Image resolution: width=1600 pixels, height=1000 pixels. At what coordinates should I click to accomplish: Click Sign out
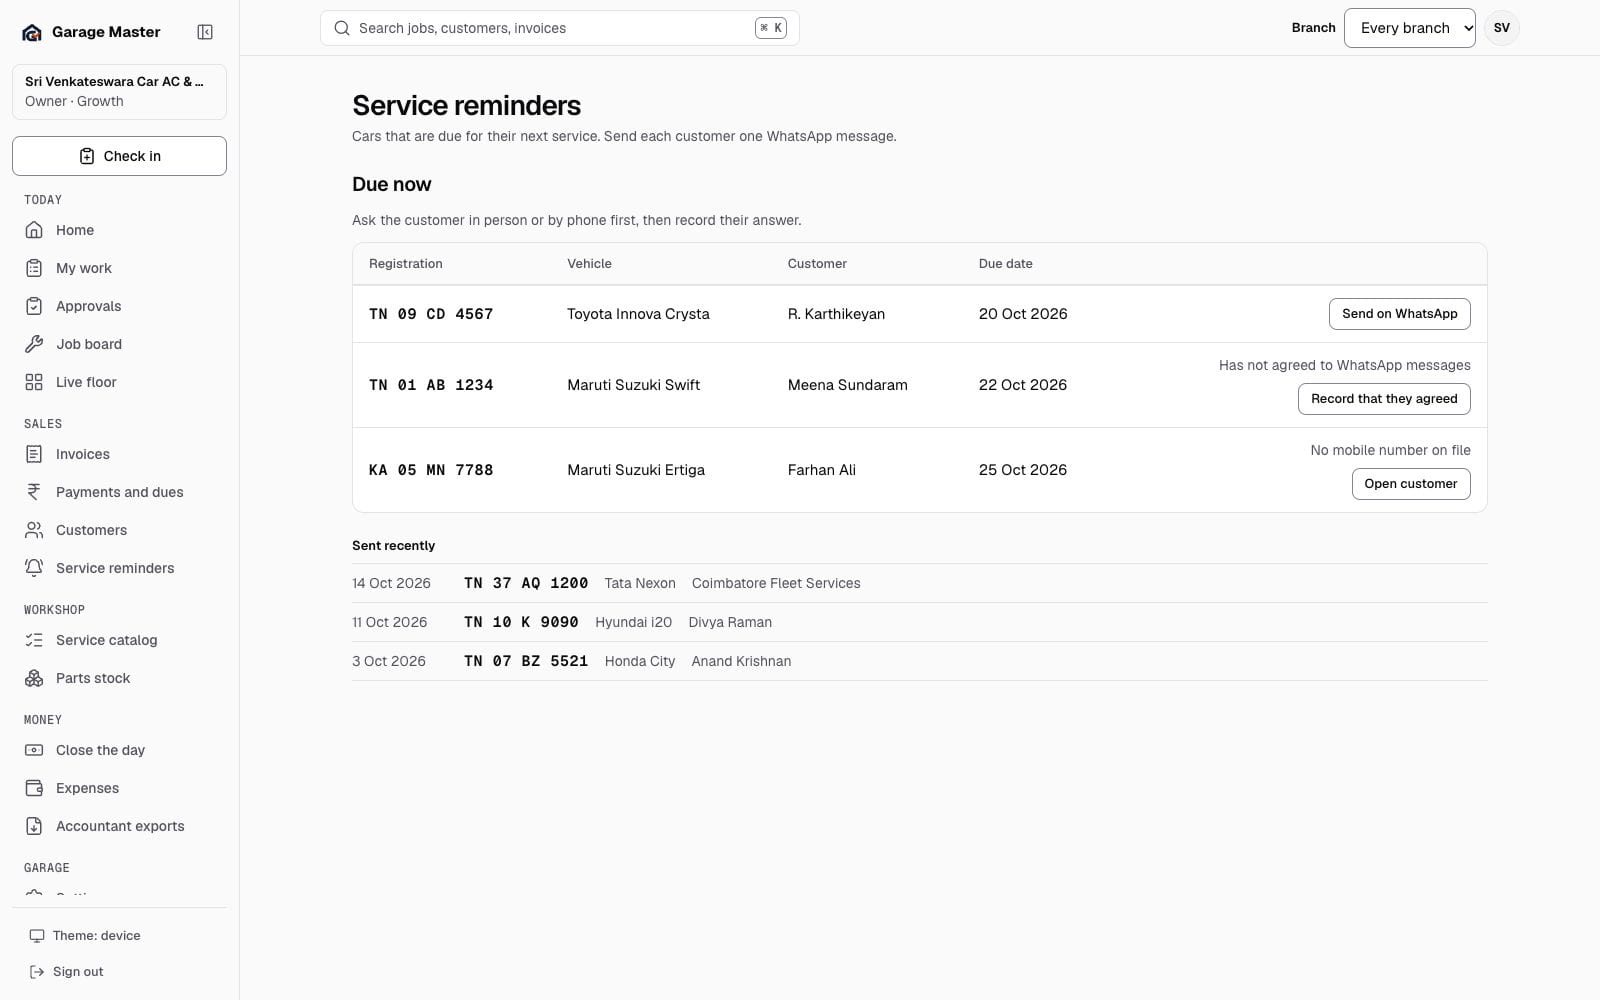[x=119, y=972]
